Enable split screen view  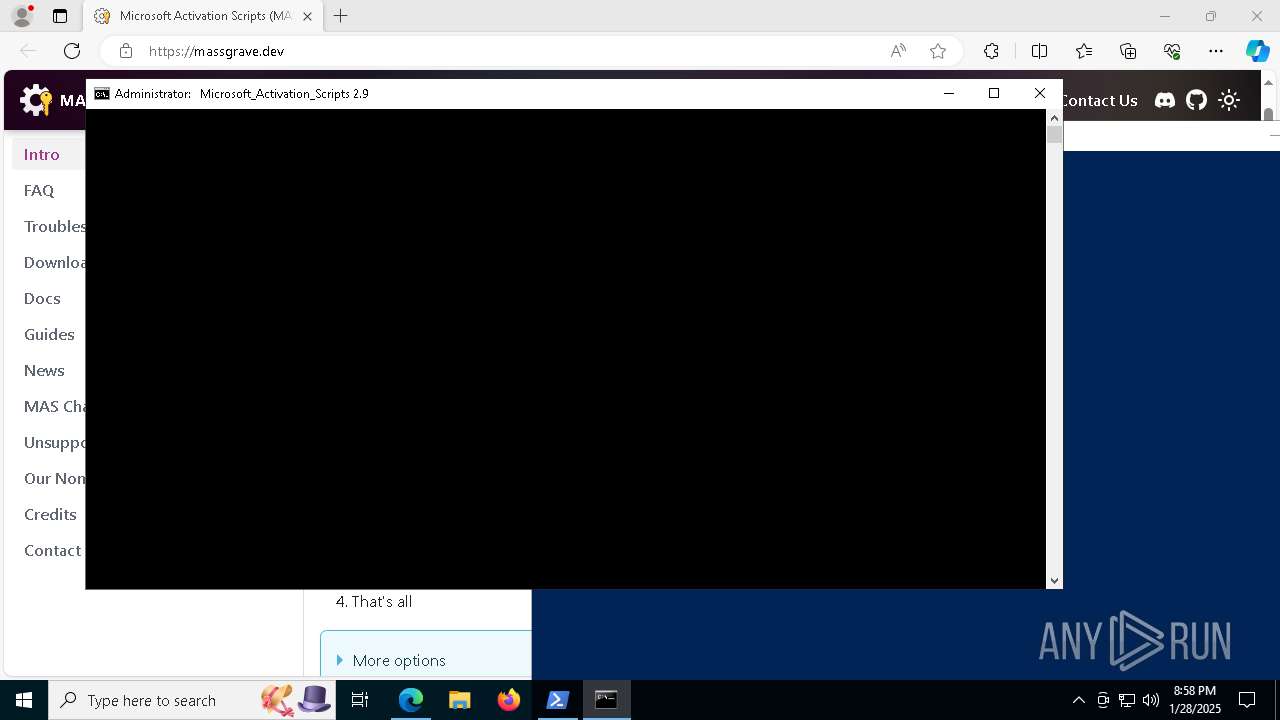point(1039,51)
